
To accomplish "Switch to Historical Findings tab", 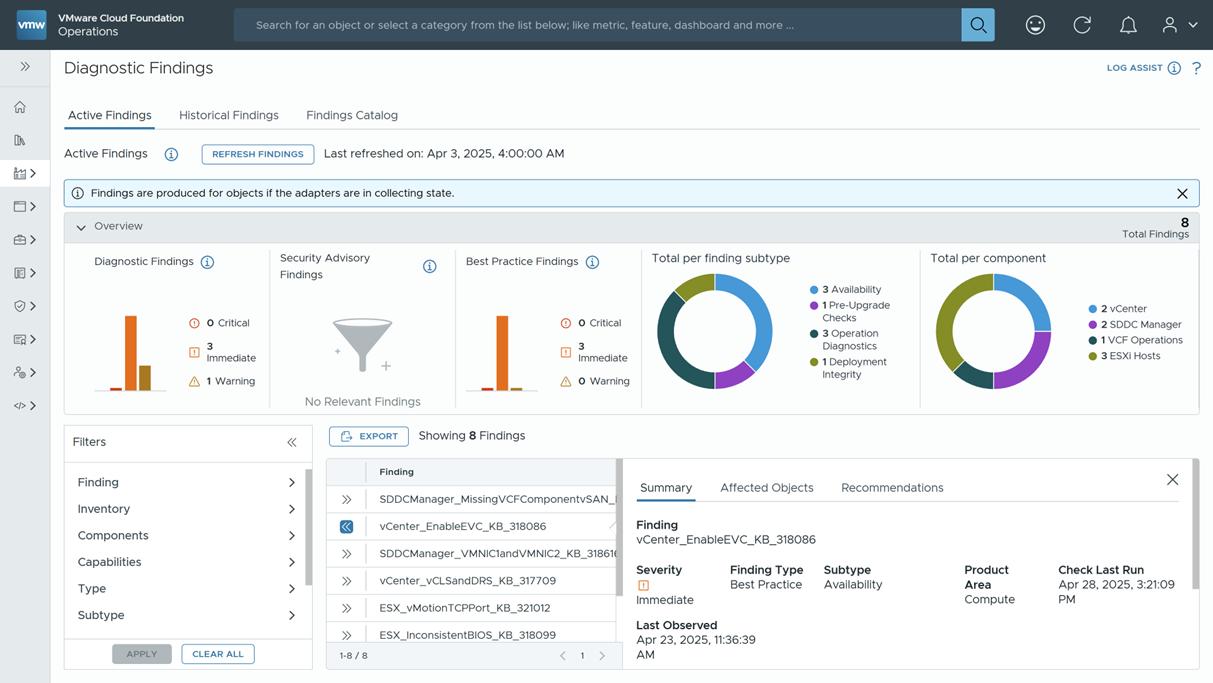I will click(229, 115).
